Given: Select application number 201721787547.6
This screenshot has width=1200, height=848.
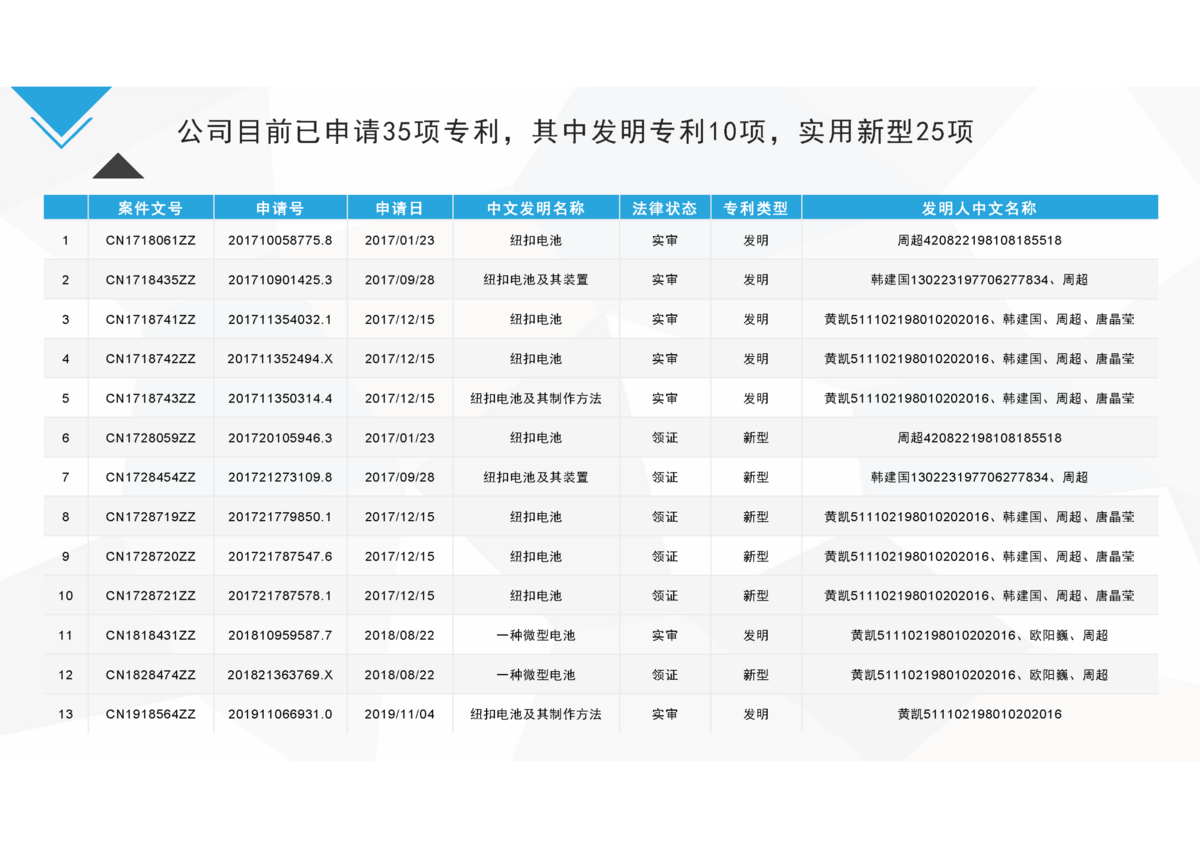Looking at the screenshot, I should tap(280, 557).
